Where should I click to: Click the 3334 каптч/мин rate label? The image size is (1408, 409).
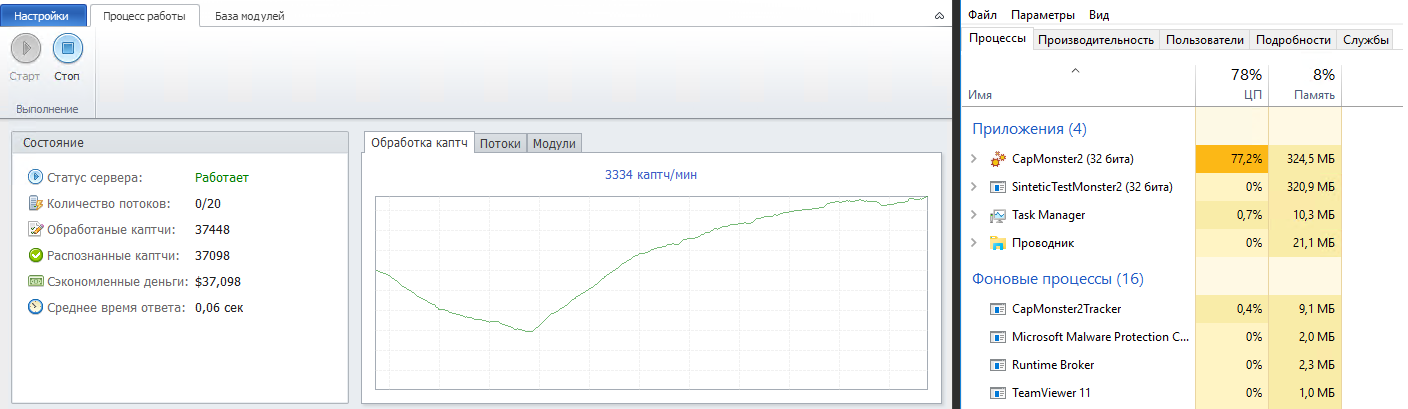tap(651, 175)
